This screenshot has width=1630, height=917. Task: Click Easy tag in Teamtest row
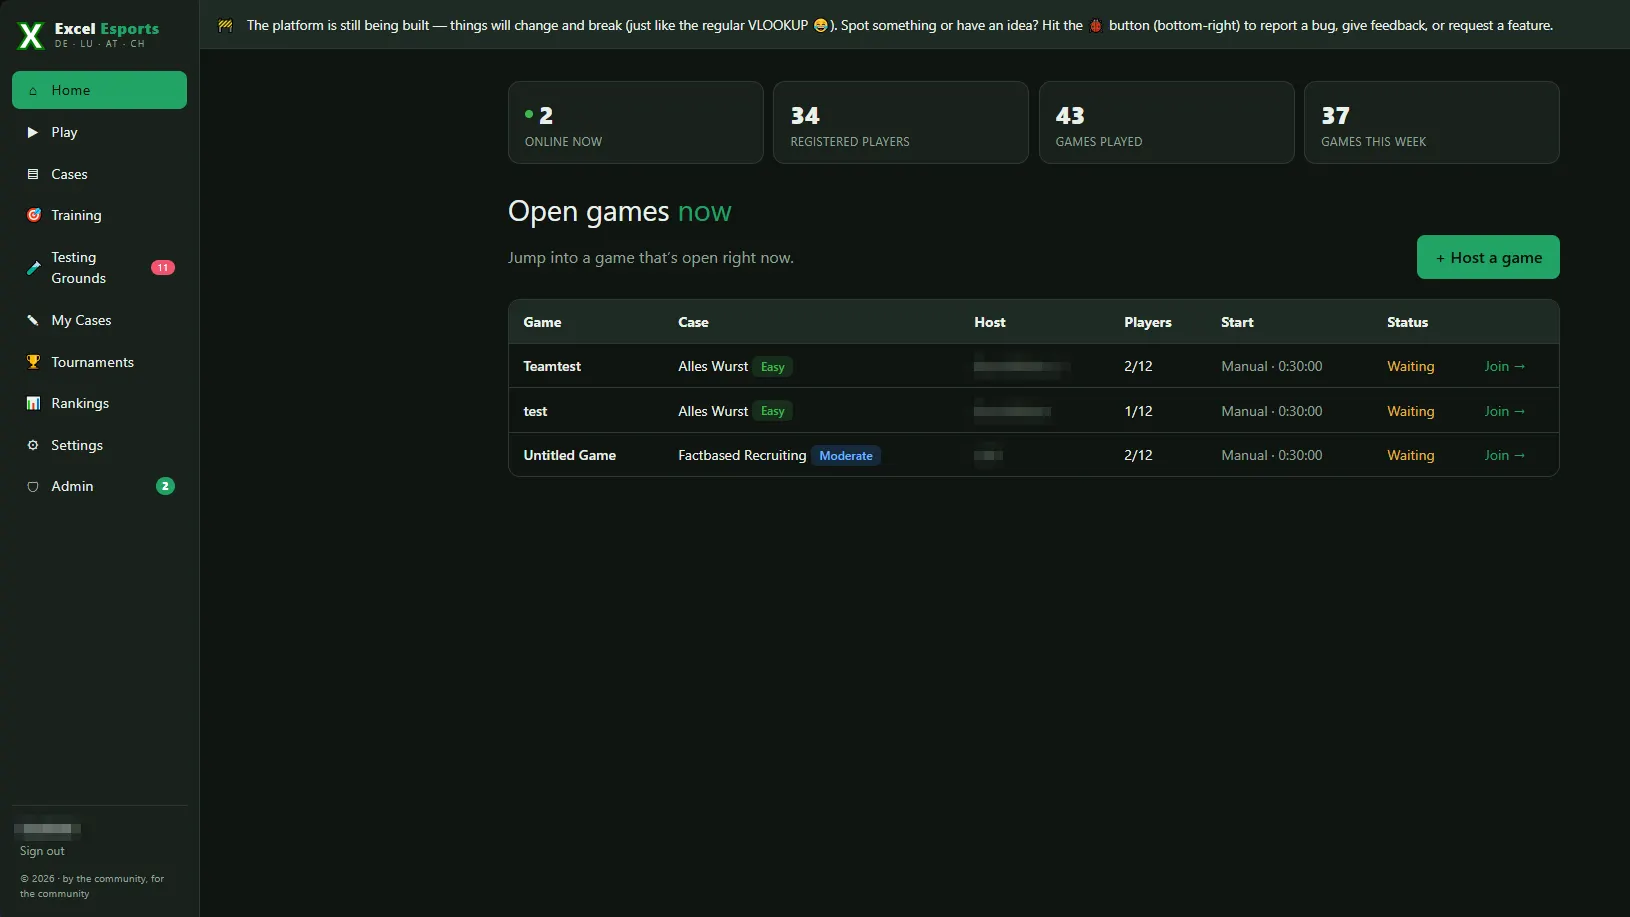click(x=772, y=367)
